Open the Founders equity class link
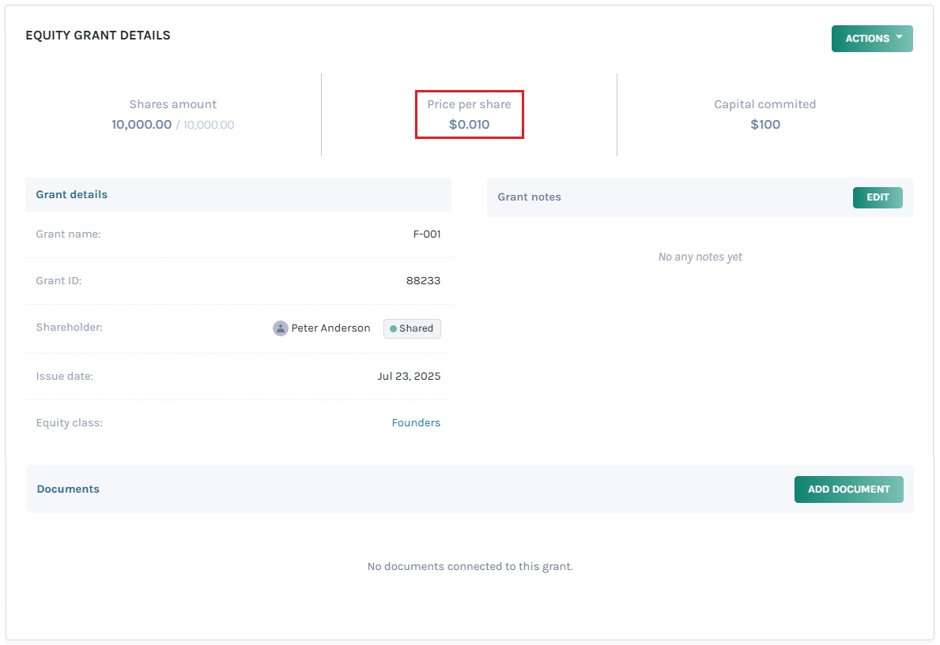 click(416, 423)
